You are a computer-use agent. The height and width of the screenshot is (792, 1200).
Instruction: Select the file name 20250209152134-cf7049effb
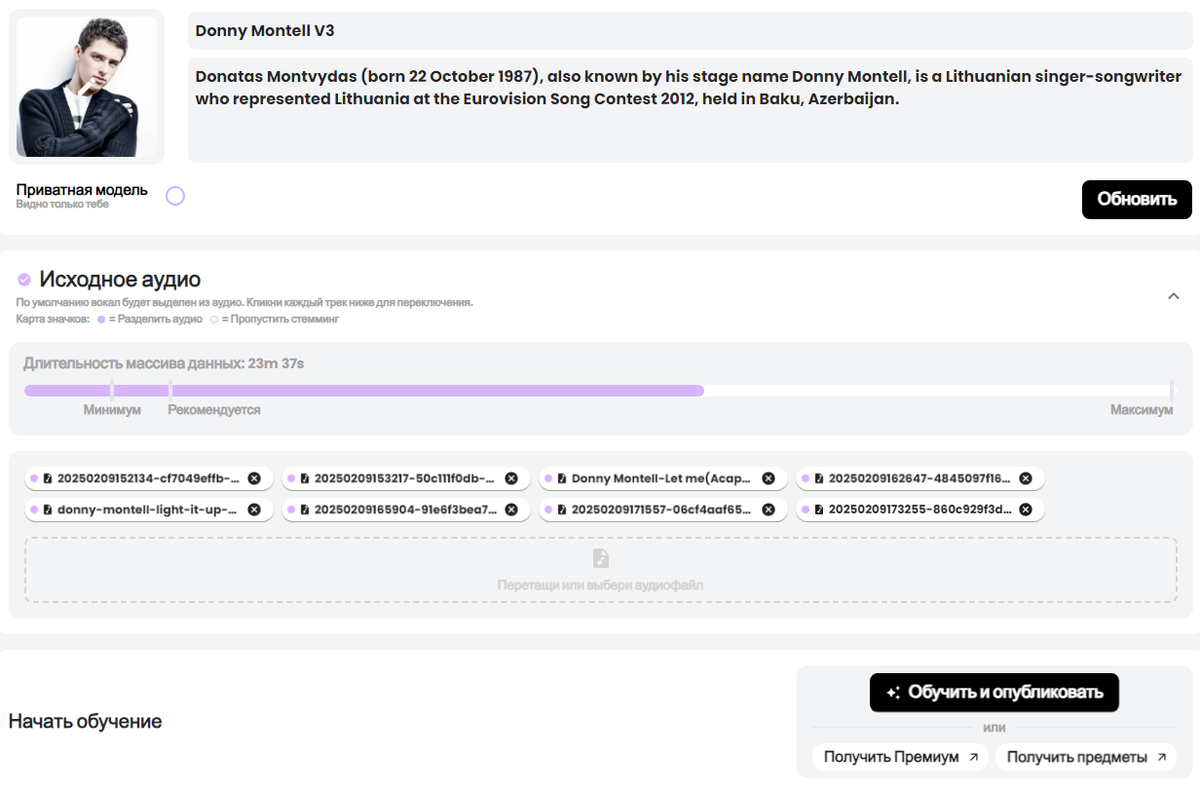(x=149, y=479)
